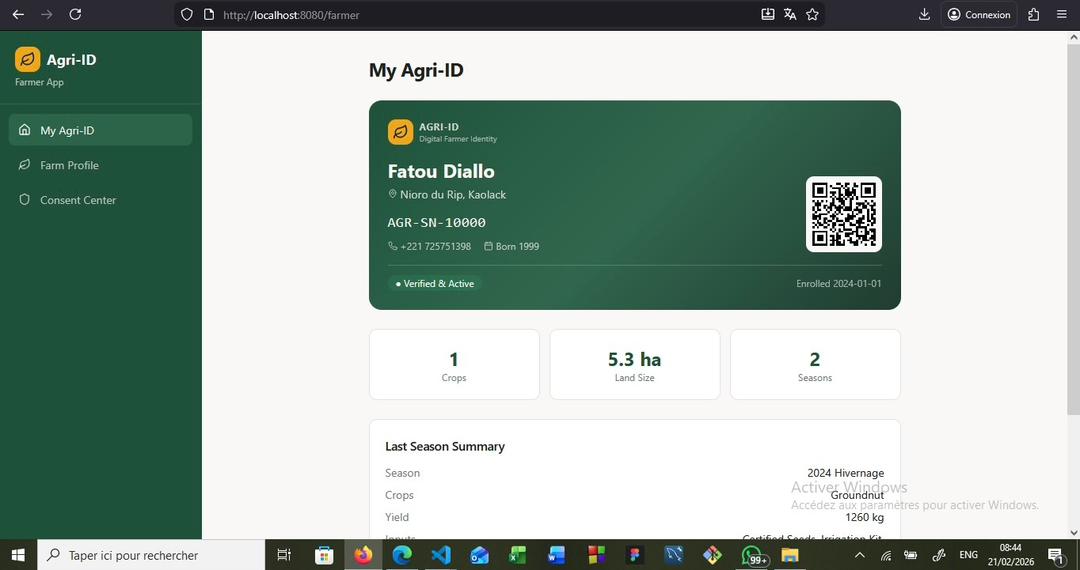This screenshot has width=1080, height=570.
Task: Open Consent Center in the sidebar
Action: [101, 200]
